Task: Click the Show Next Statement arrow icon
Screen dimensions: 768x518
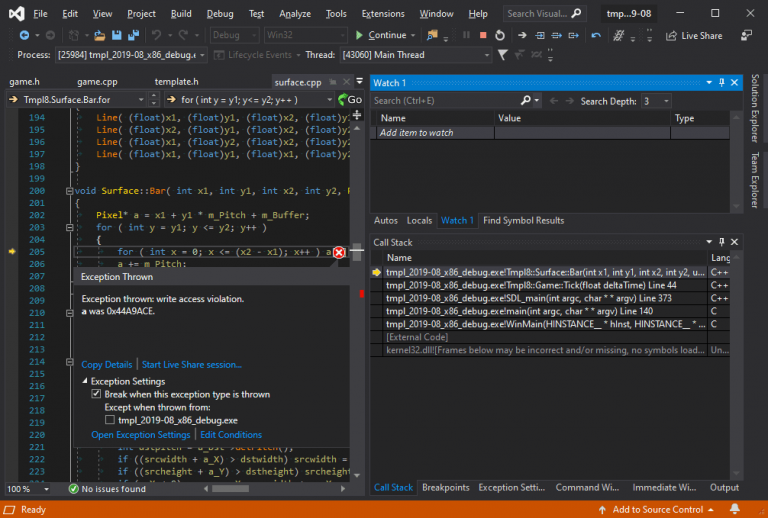Action: point(522,35)
